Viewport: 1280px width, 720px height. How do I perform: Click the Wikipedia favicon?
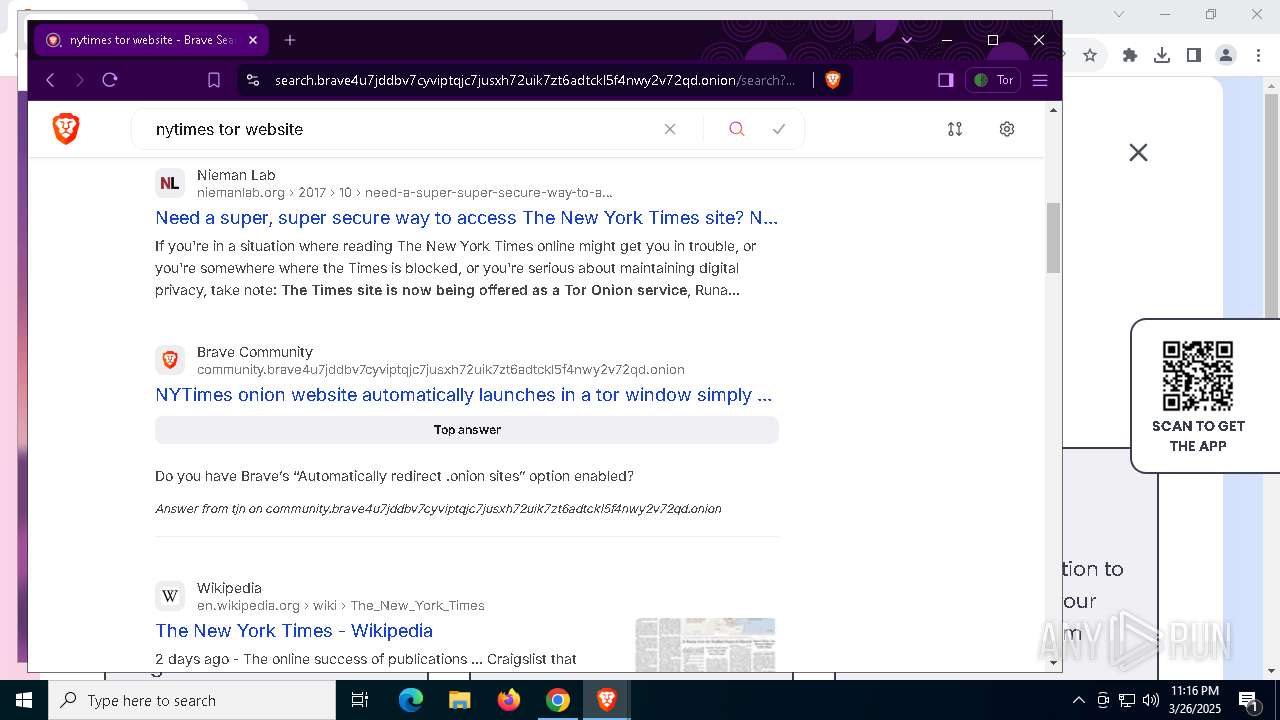(x=170, y=596)
